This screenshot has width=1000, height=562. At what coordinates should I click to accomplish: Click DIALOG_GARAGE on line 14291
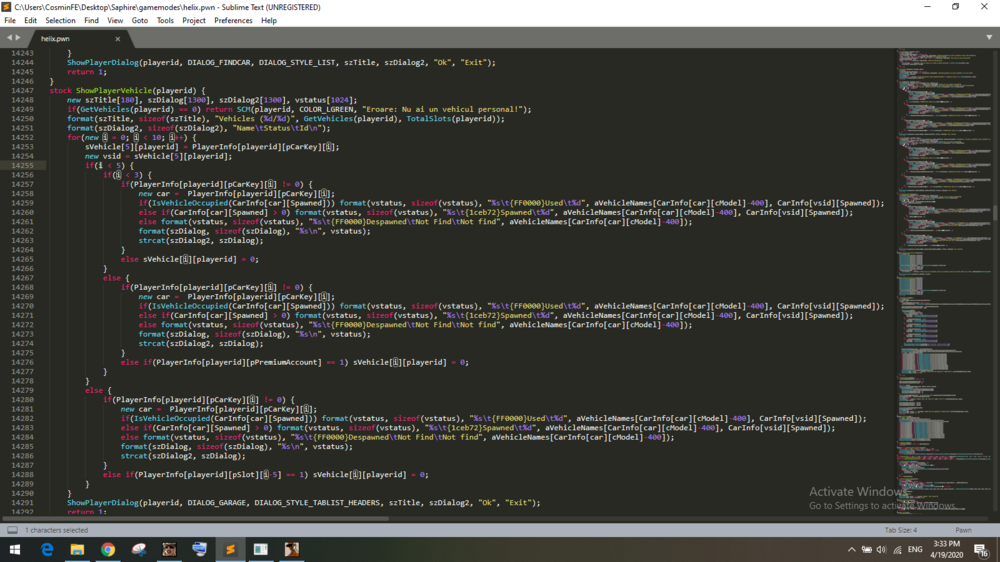click(x=216, y=503)
